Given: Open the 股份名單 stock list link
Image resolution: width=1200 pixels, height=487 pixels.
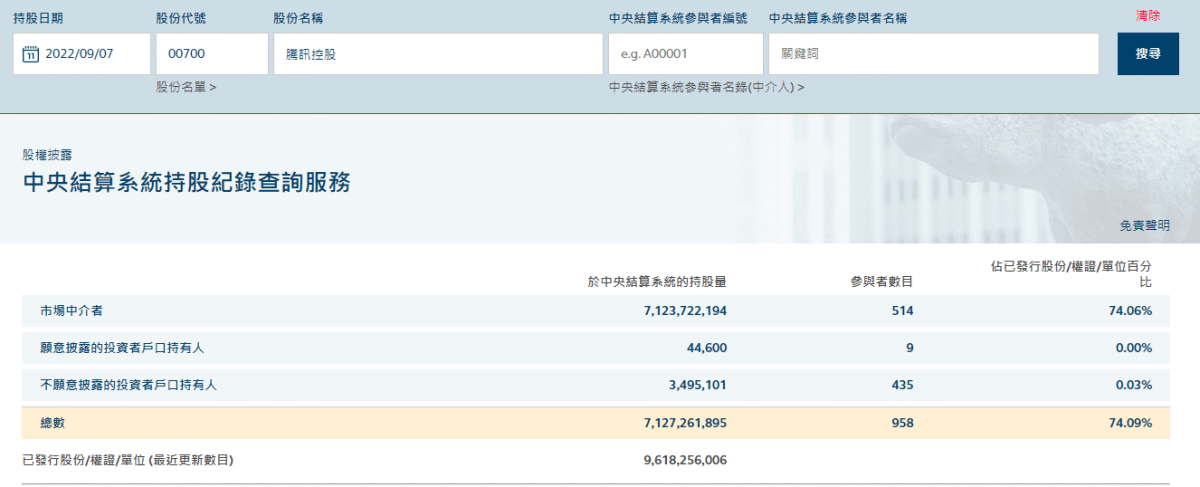Looking at the screenshot, I should pyautogui.click(x=186, y=87).
